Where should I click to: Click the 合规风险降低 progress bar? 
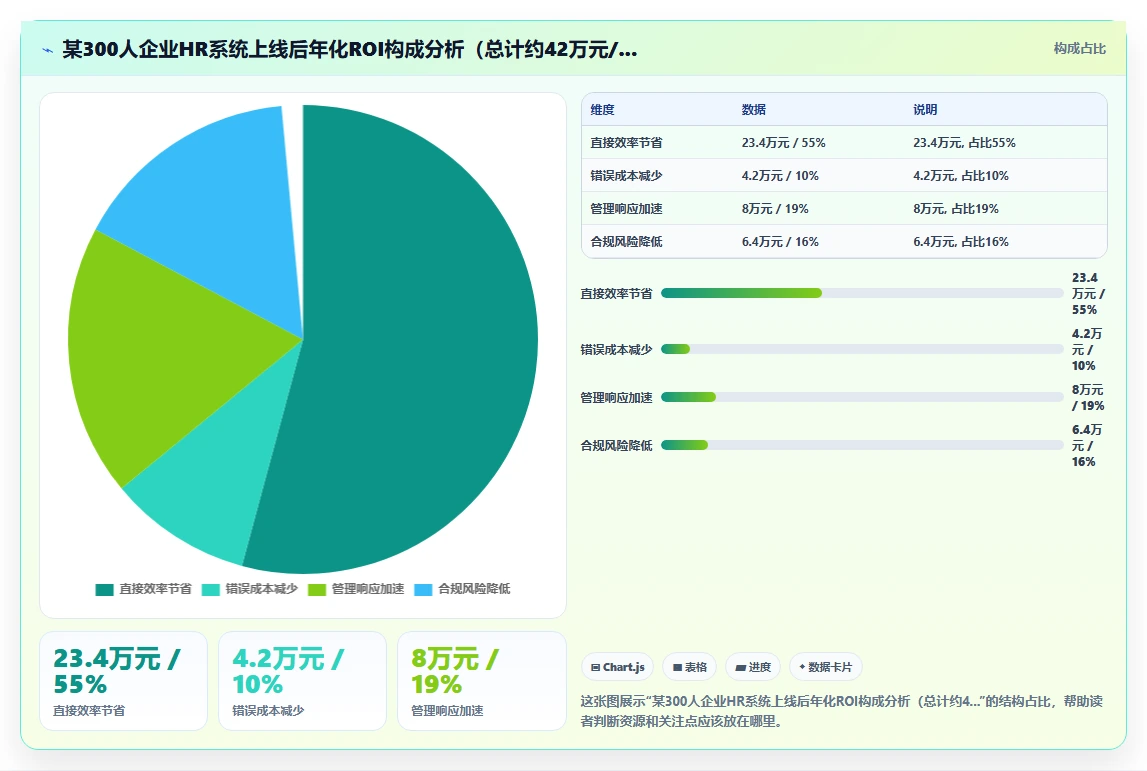(862, 445)
